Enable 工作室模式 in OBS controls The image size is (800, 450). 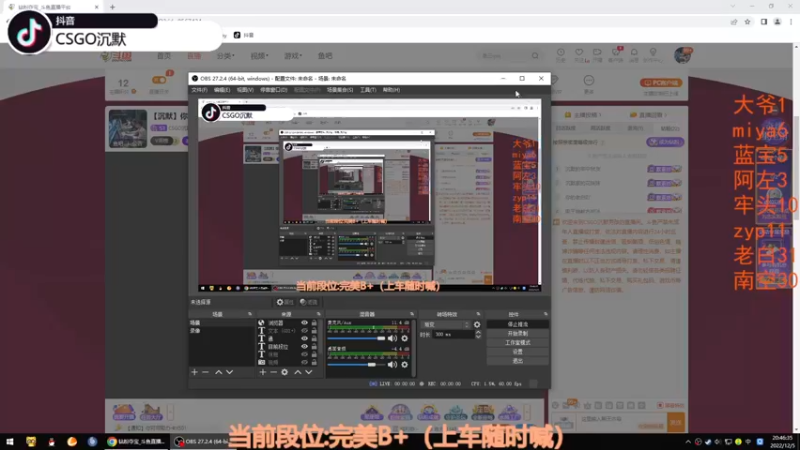point(517,343)
